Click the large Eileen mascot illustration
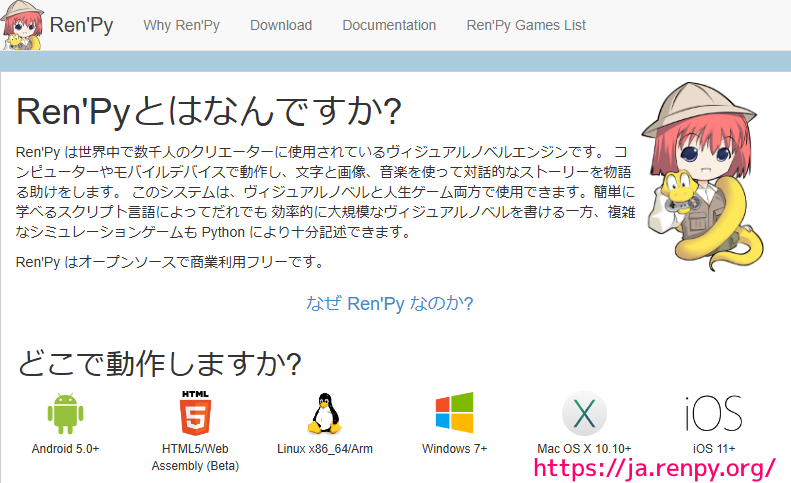 702,177
